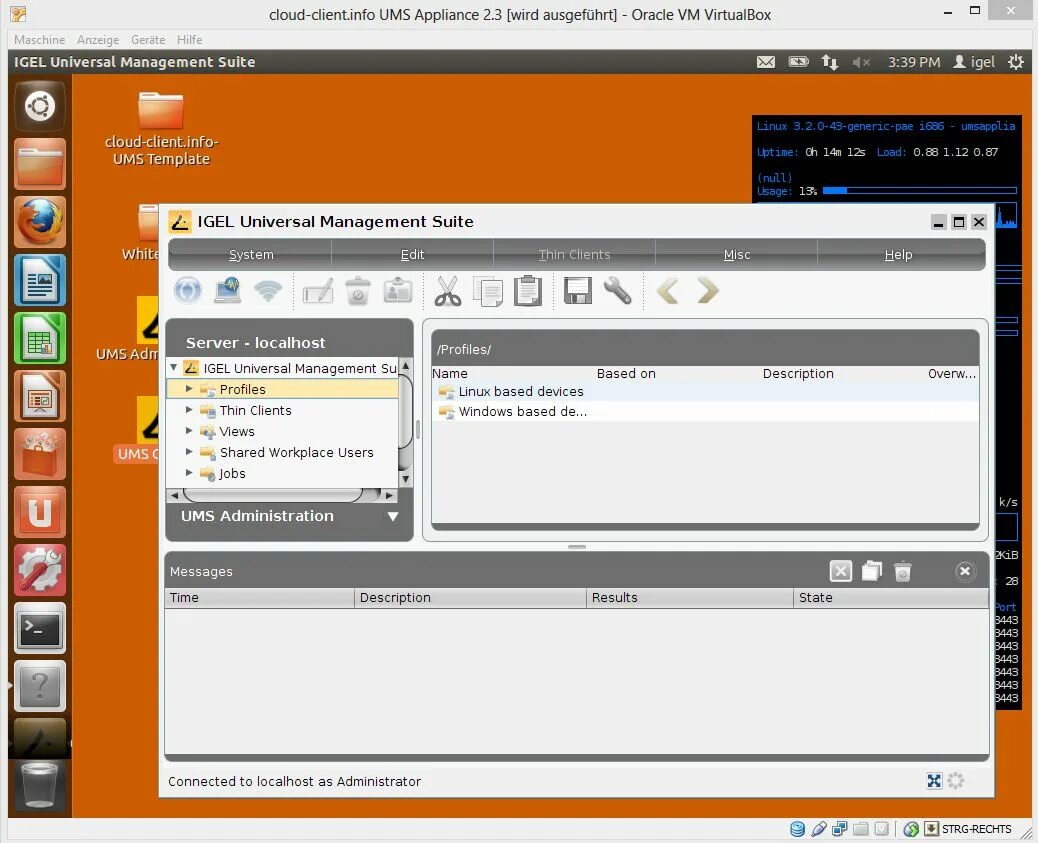Click the ID badge toolbar icon
Screen dimensions: 1038x843
[398, 291]
